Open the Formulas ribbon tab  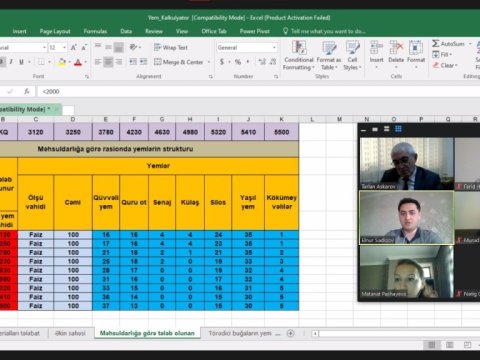[x=95, y=31]
